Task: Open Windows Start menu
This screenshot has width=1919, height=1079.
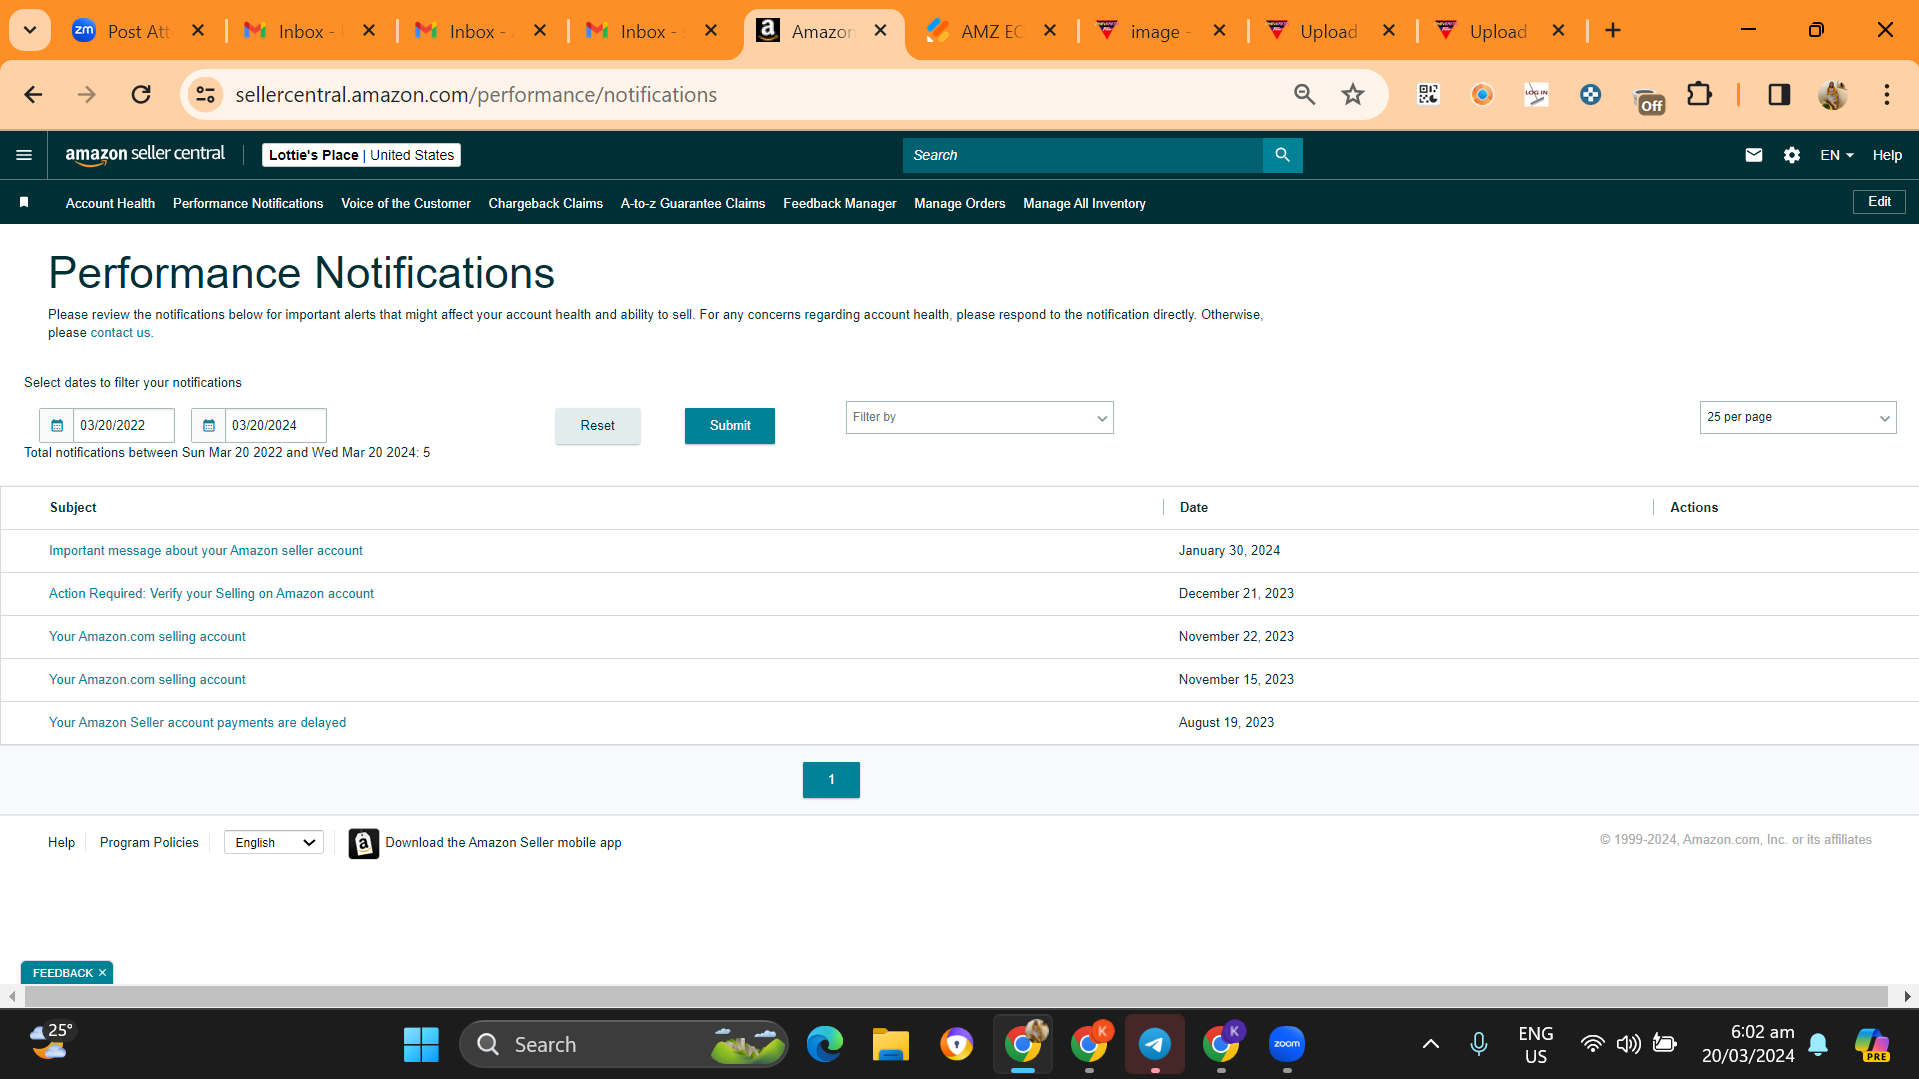Action: 421,1044
